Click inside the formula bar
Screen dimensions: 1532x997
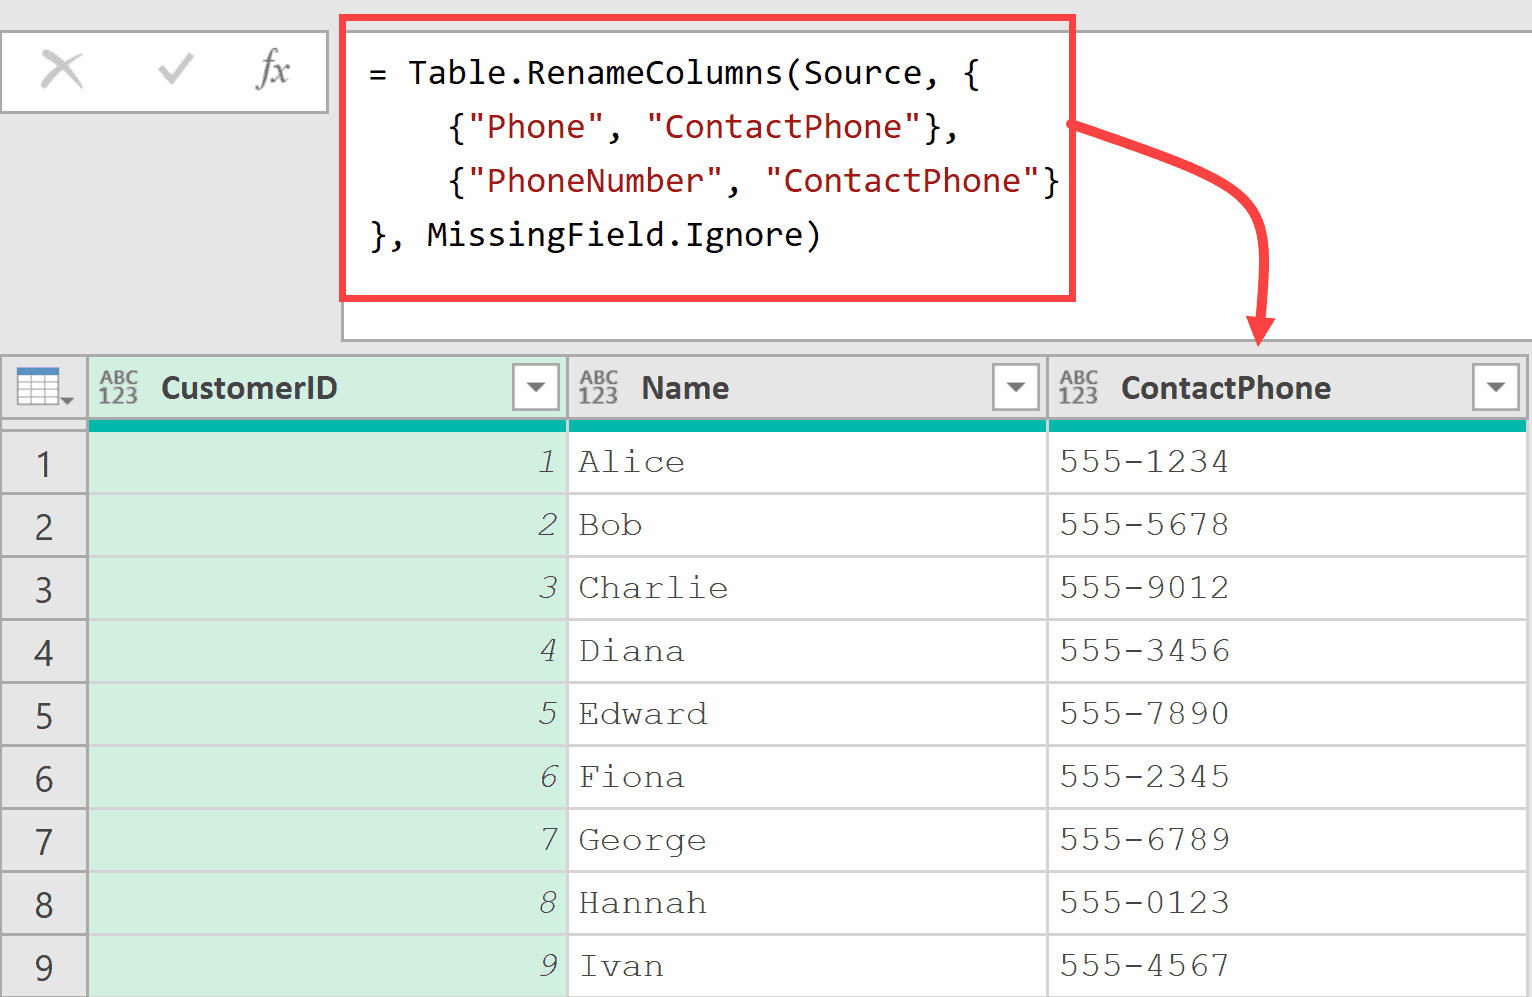point(700,155)
